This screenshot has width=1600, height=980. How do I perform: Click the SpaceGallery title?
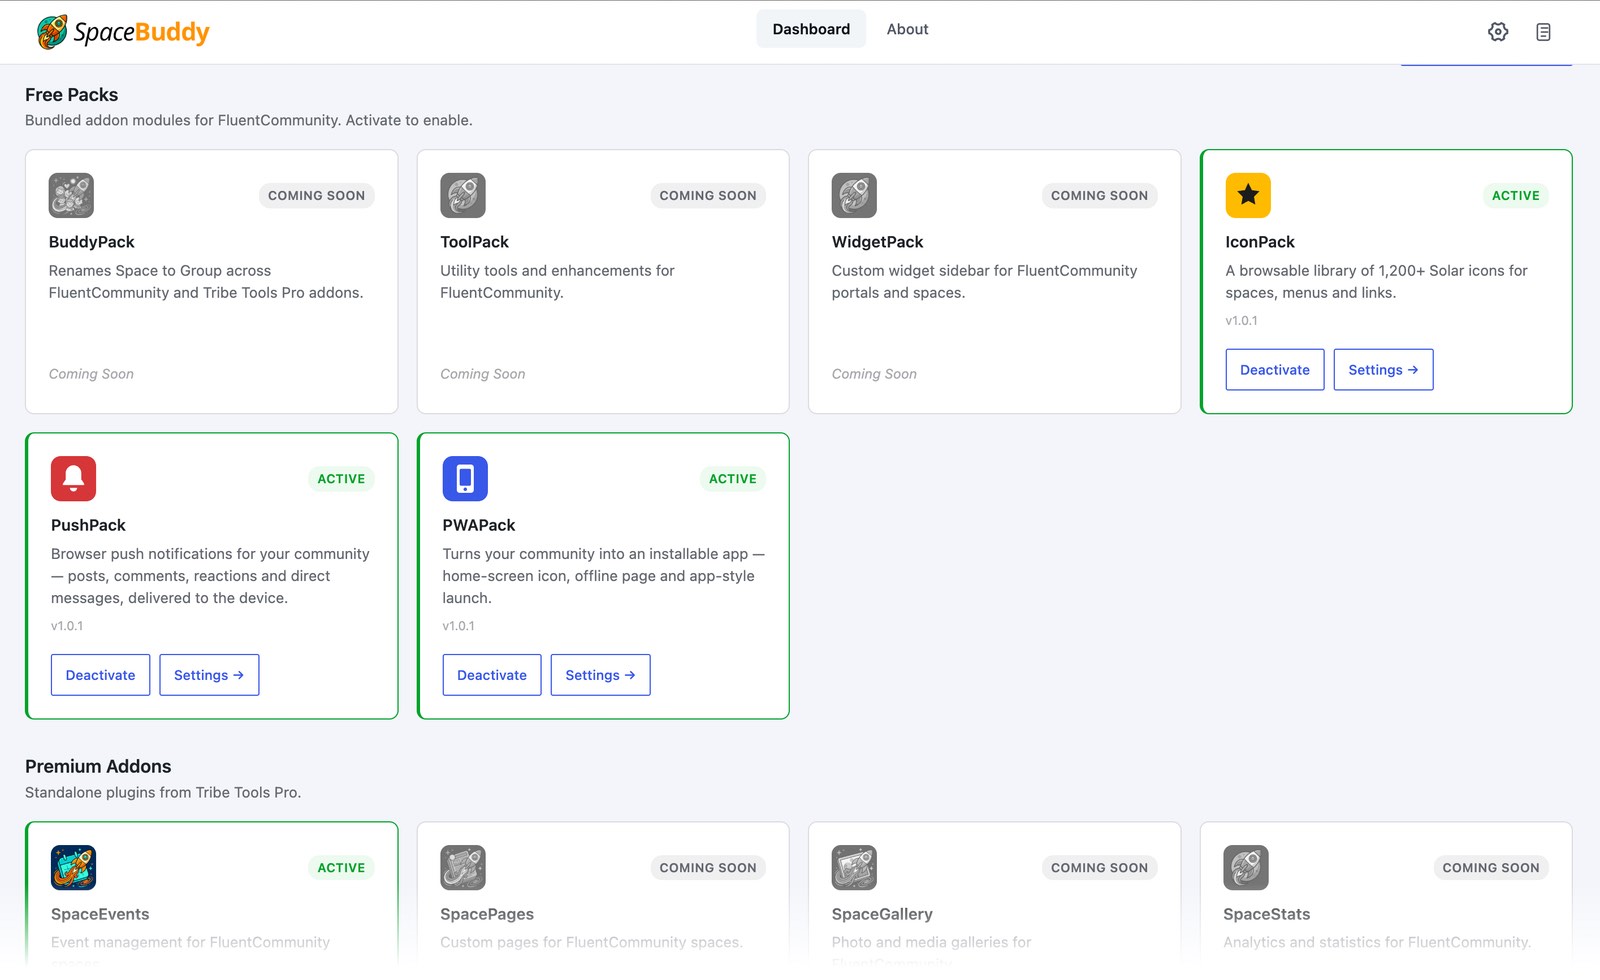pos(882,914)
